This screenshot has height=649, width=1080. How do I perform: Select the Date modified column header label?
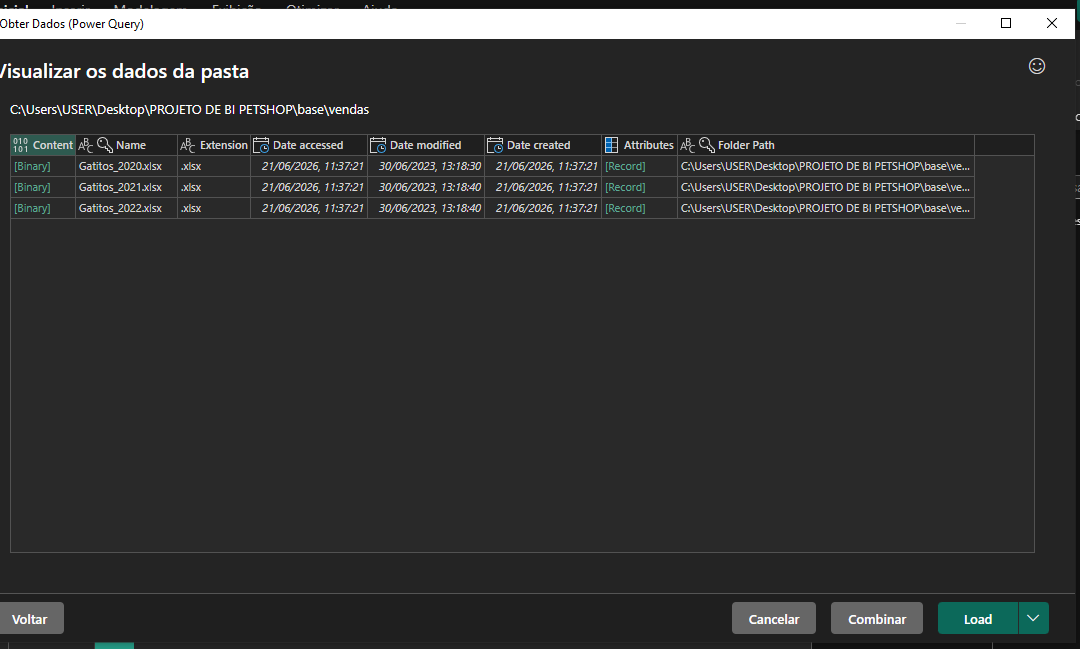pyautogui.click(x=426, y=145)
